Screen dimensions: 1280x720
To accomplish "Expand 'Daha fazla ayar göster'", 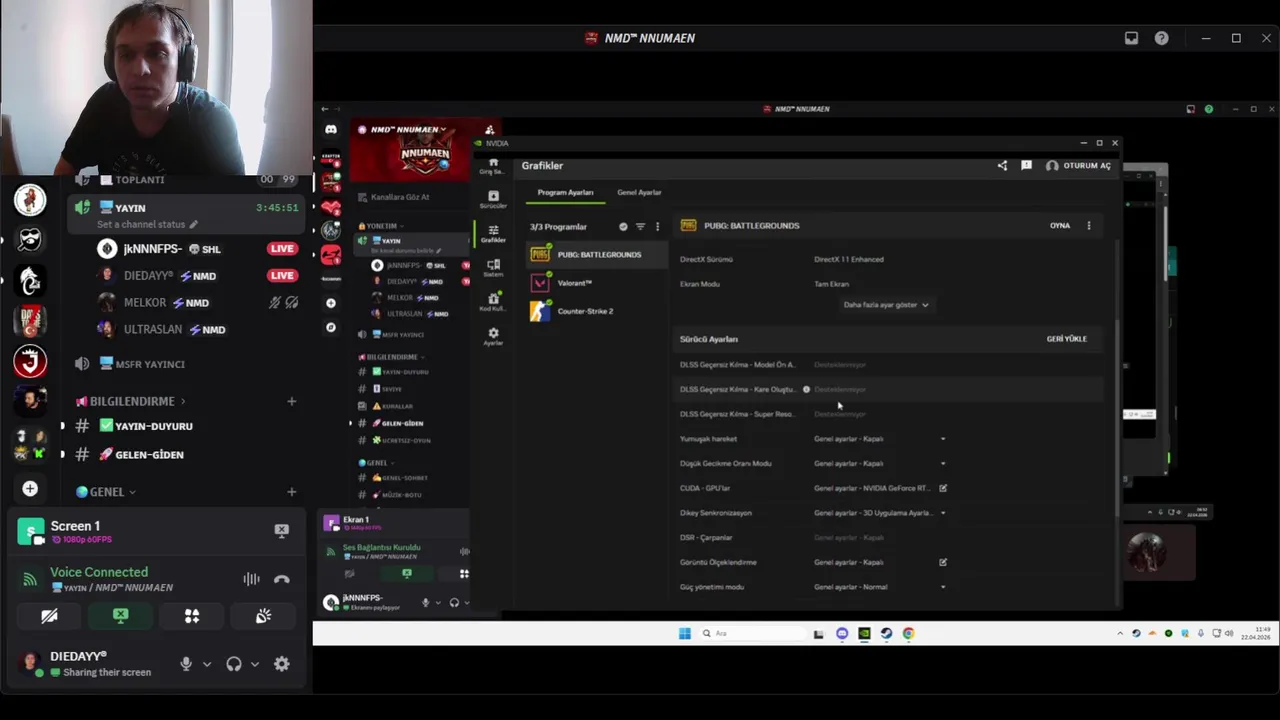I will click(x=886, y=305).
